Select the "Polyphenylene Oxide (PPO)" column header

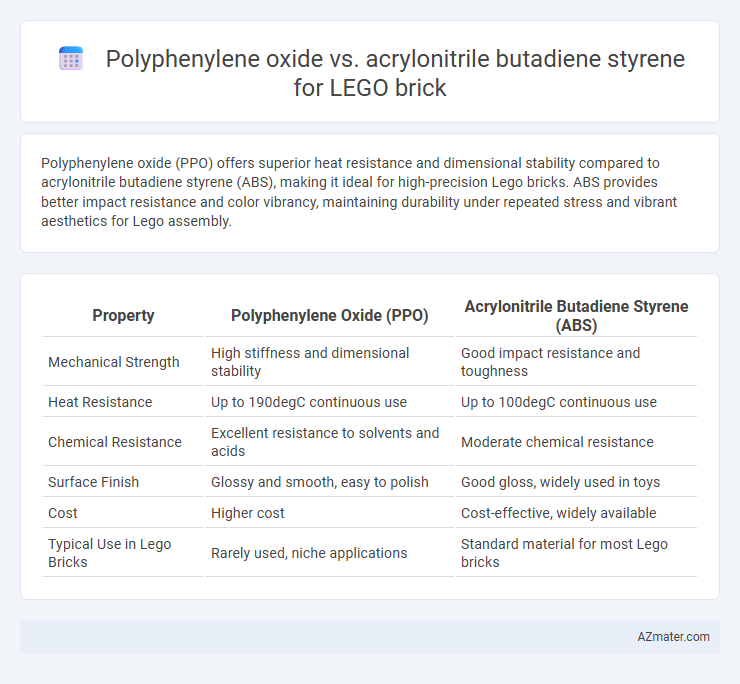pos(329,315)
